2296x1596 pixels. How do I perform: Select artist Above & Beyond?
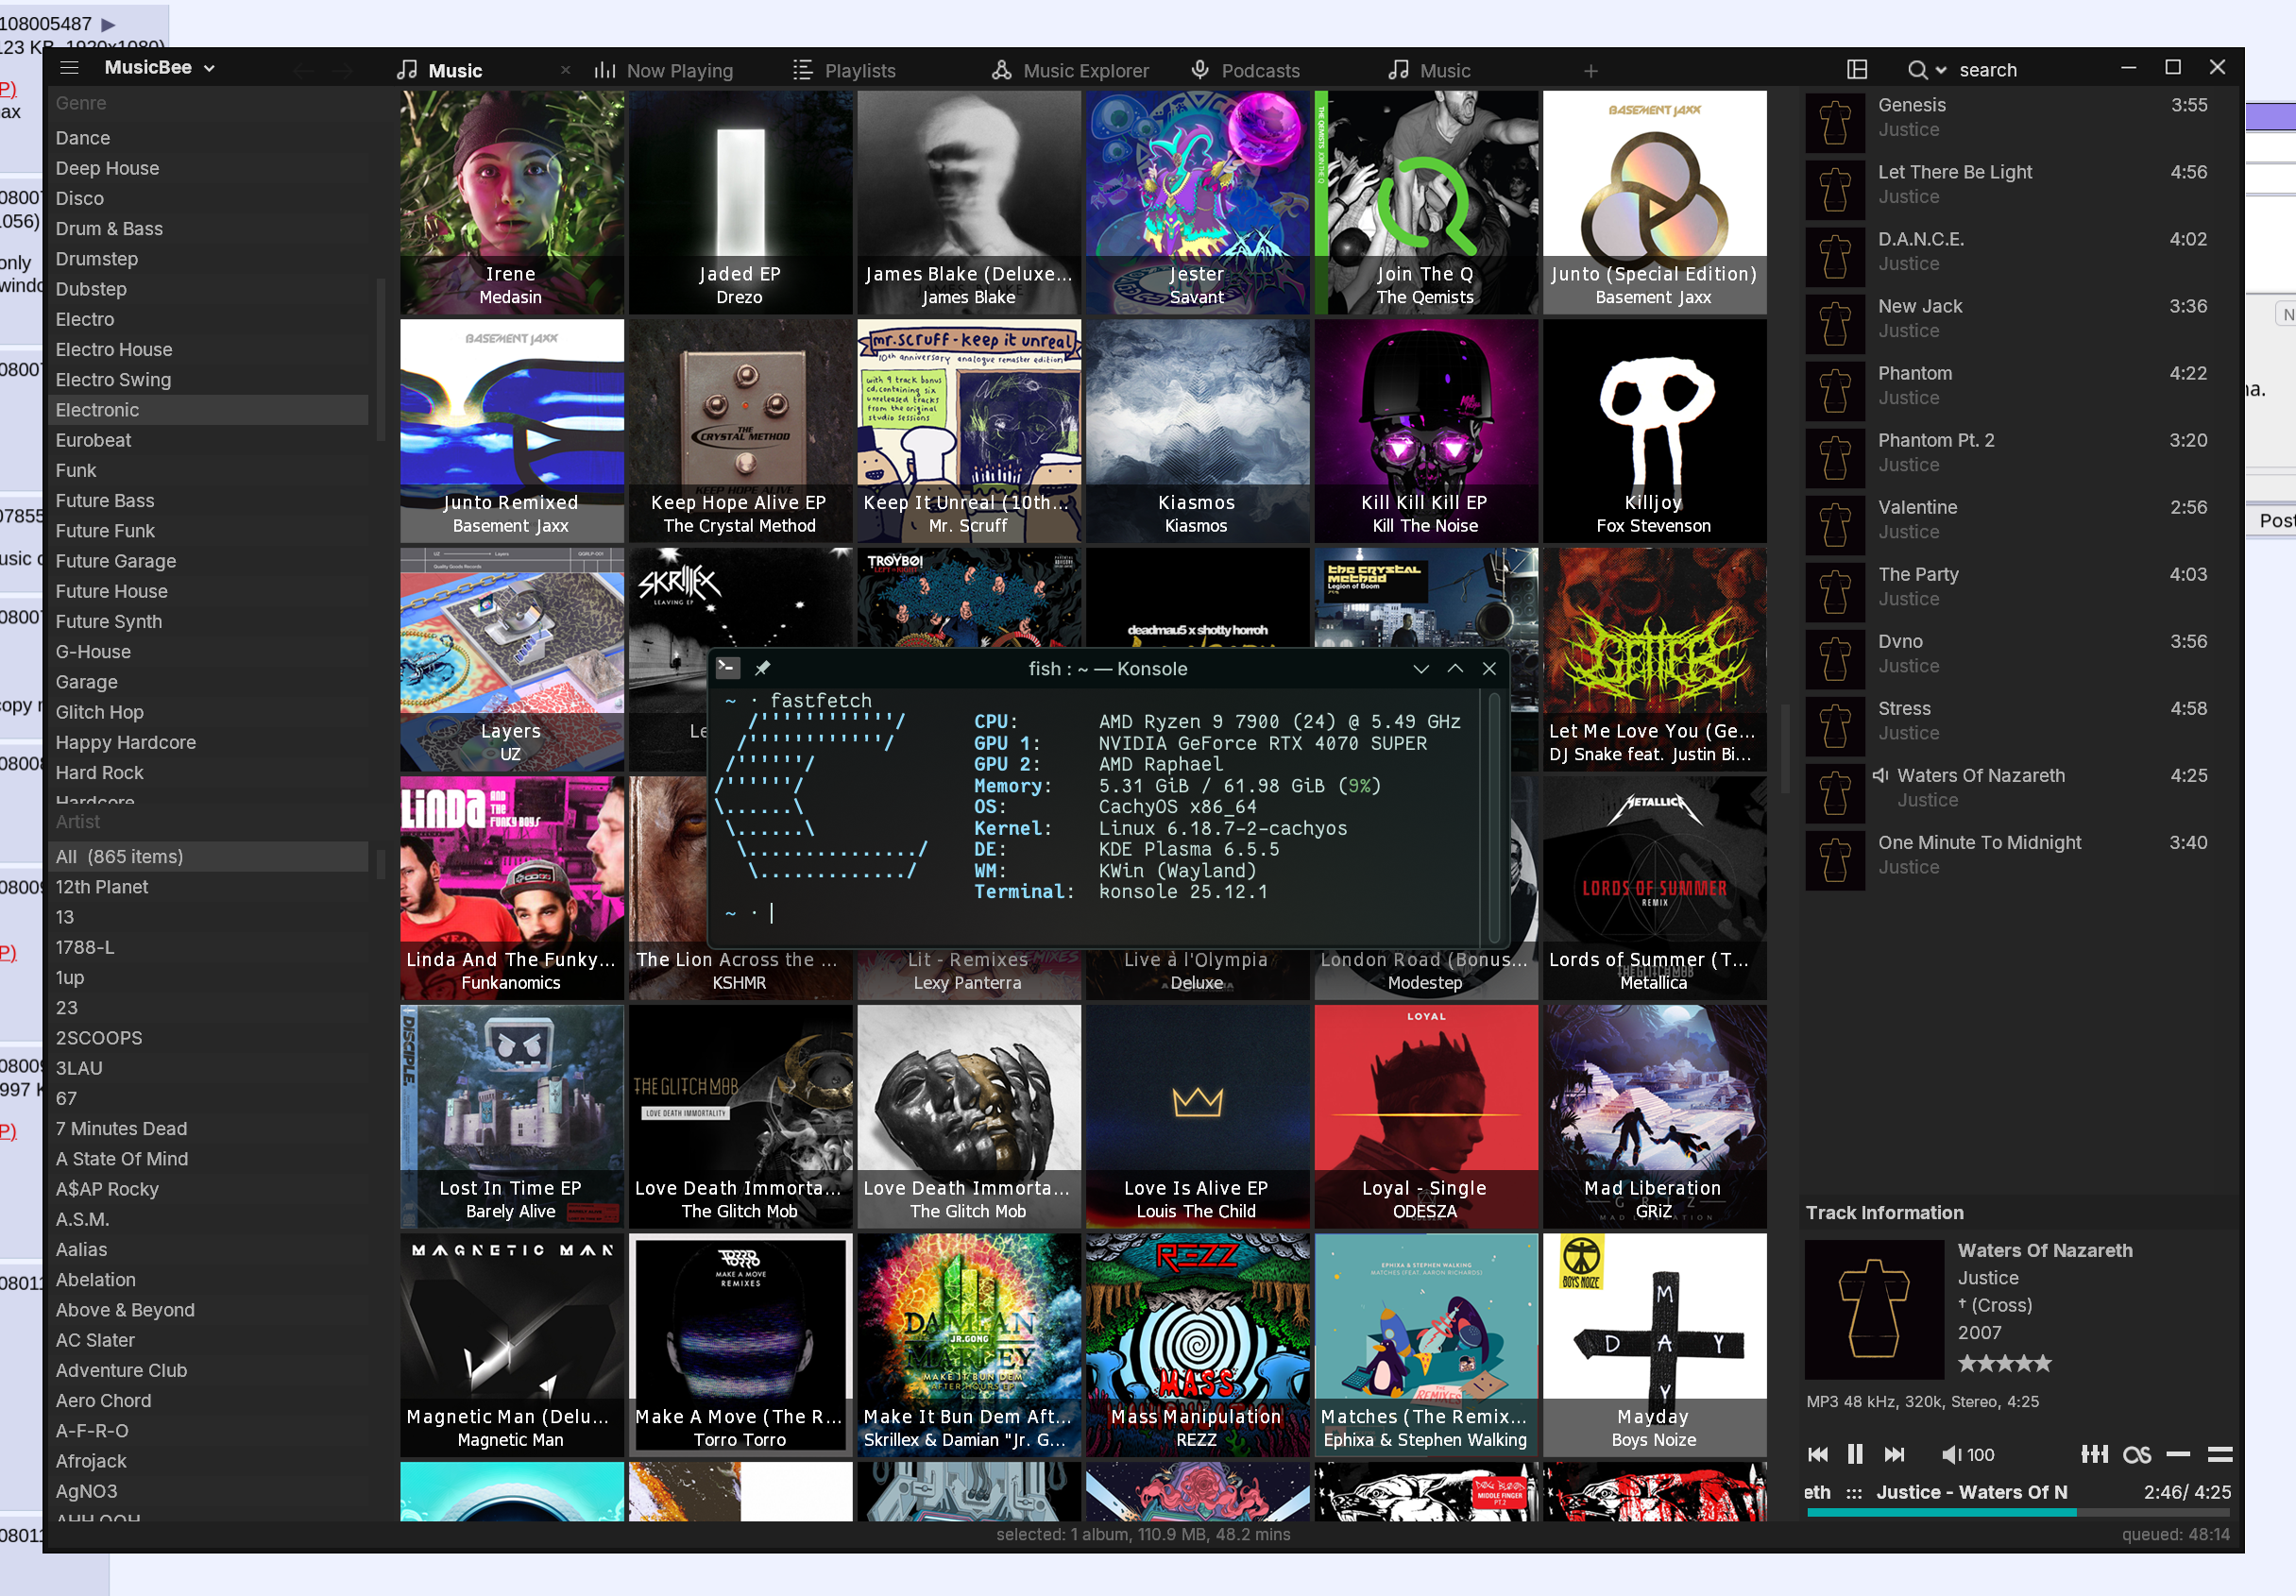[125, 1310]
